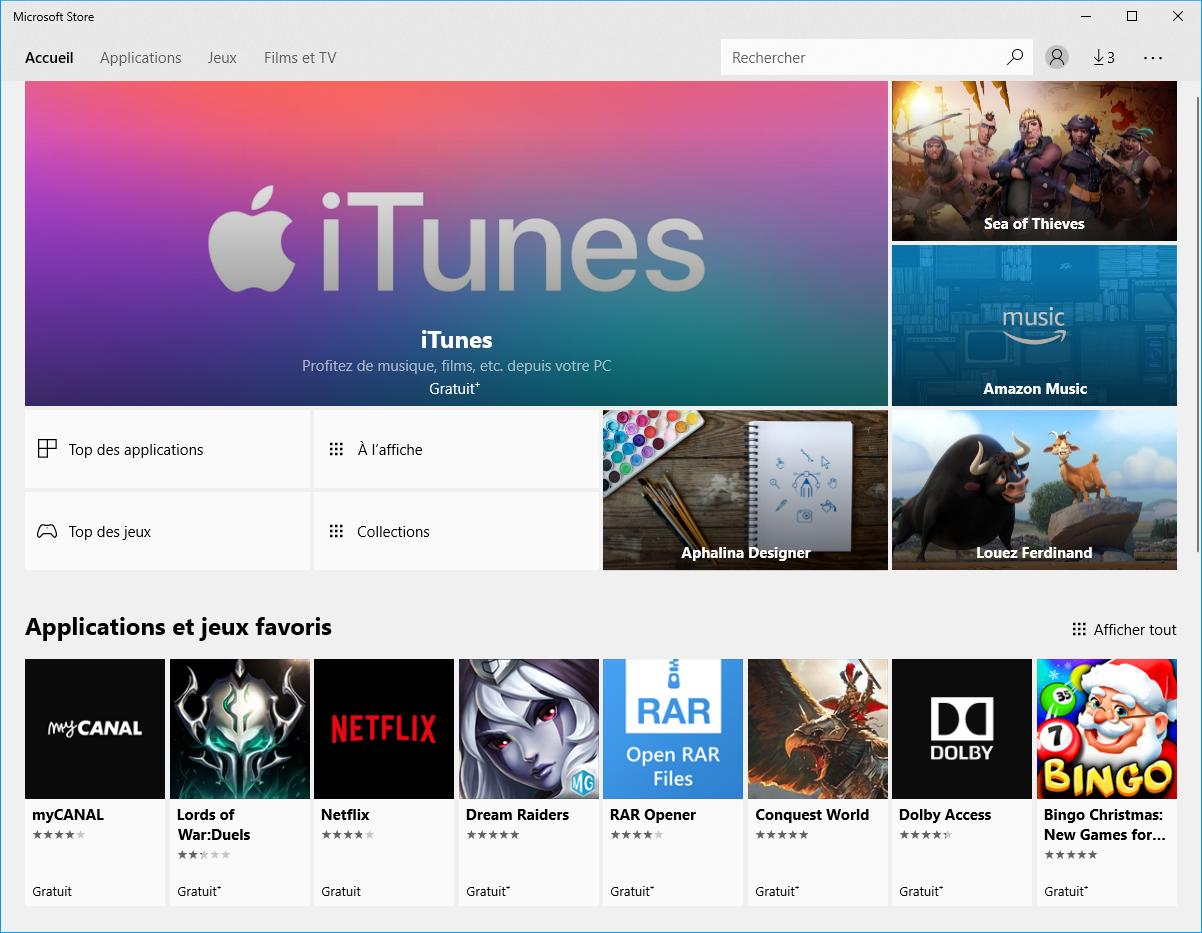Click the Gratuit label under myCANAL
The image size is (1202, 933).
pyautogui.click(x=52, y=891)
